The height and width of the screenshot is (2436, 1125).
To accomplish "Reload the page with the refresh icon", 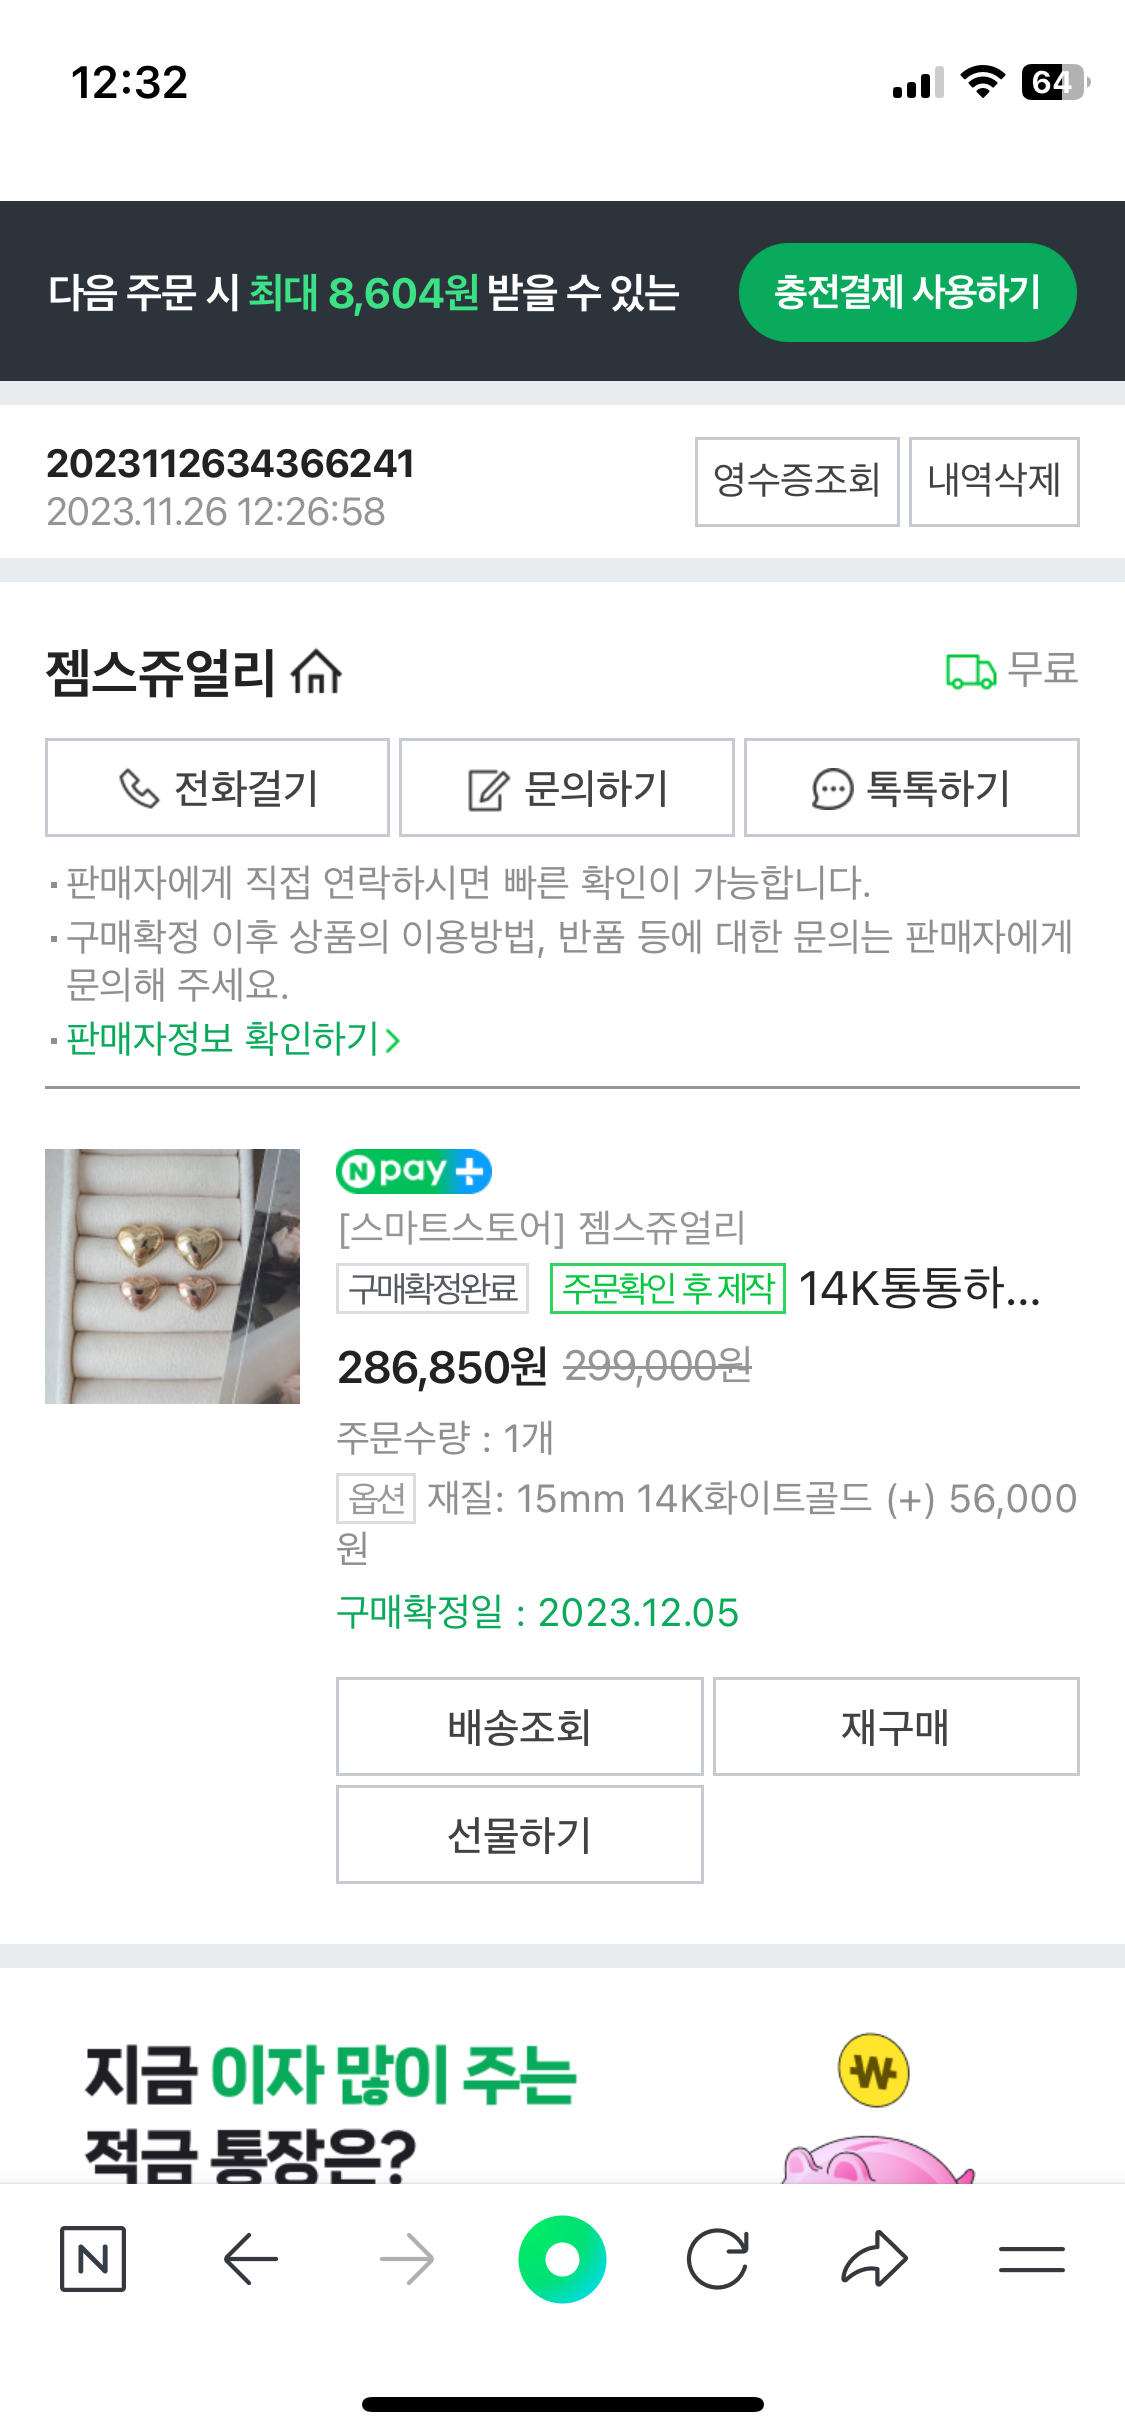I will coord(718,2258).
